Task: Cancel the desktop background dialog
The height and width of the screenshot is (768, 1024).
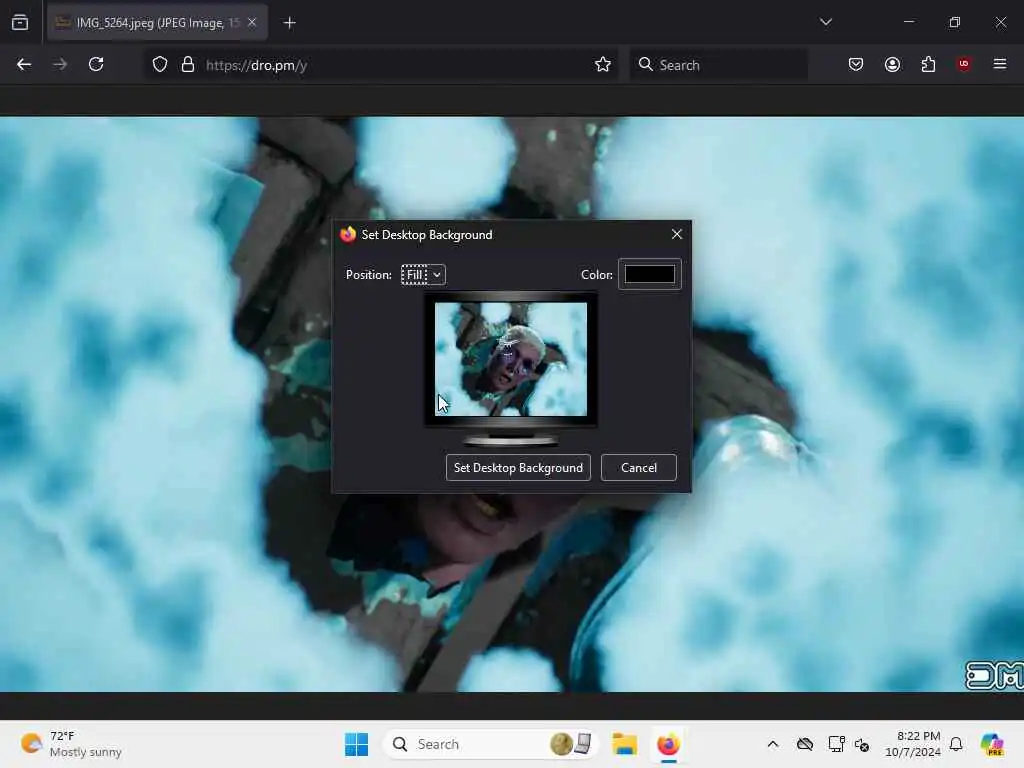Action: coord(639,468)
